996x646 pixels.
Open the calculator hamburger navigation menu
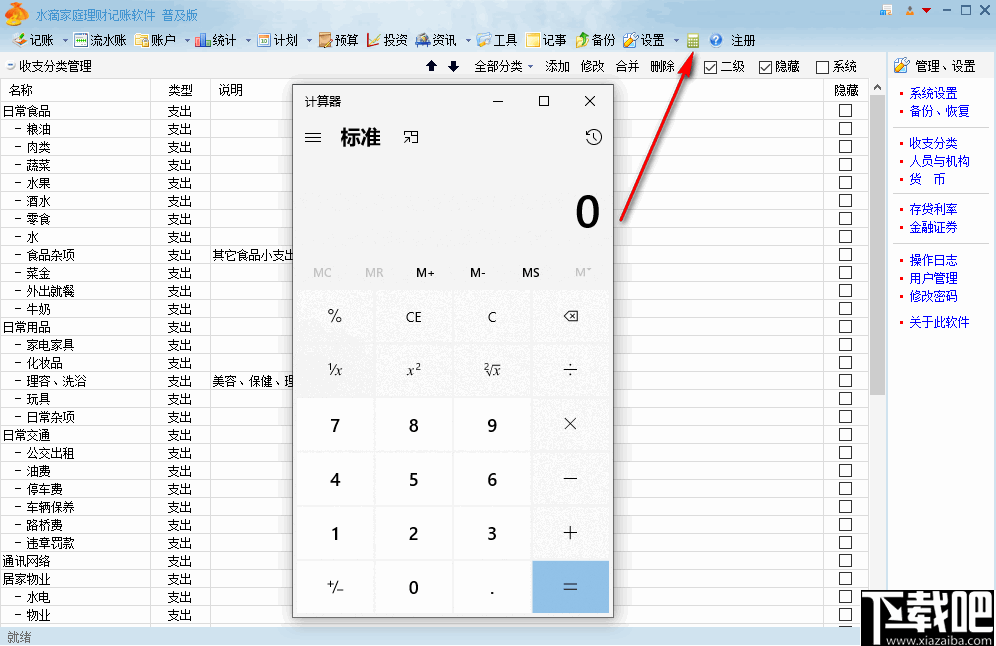tap(313, 138)
